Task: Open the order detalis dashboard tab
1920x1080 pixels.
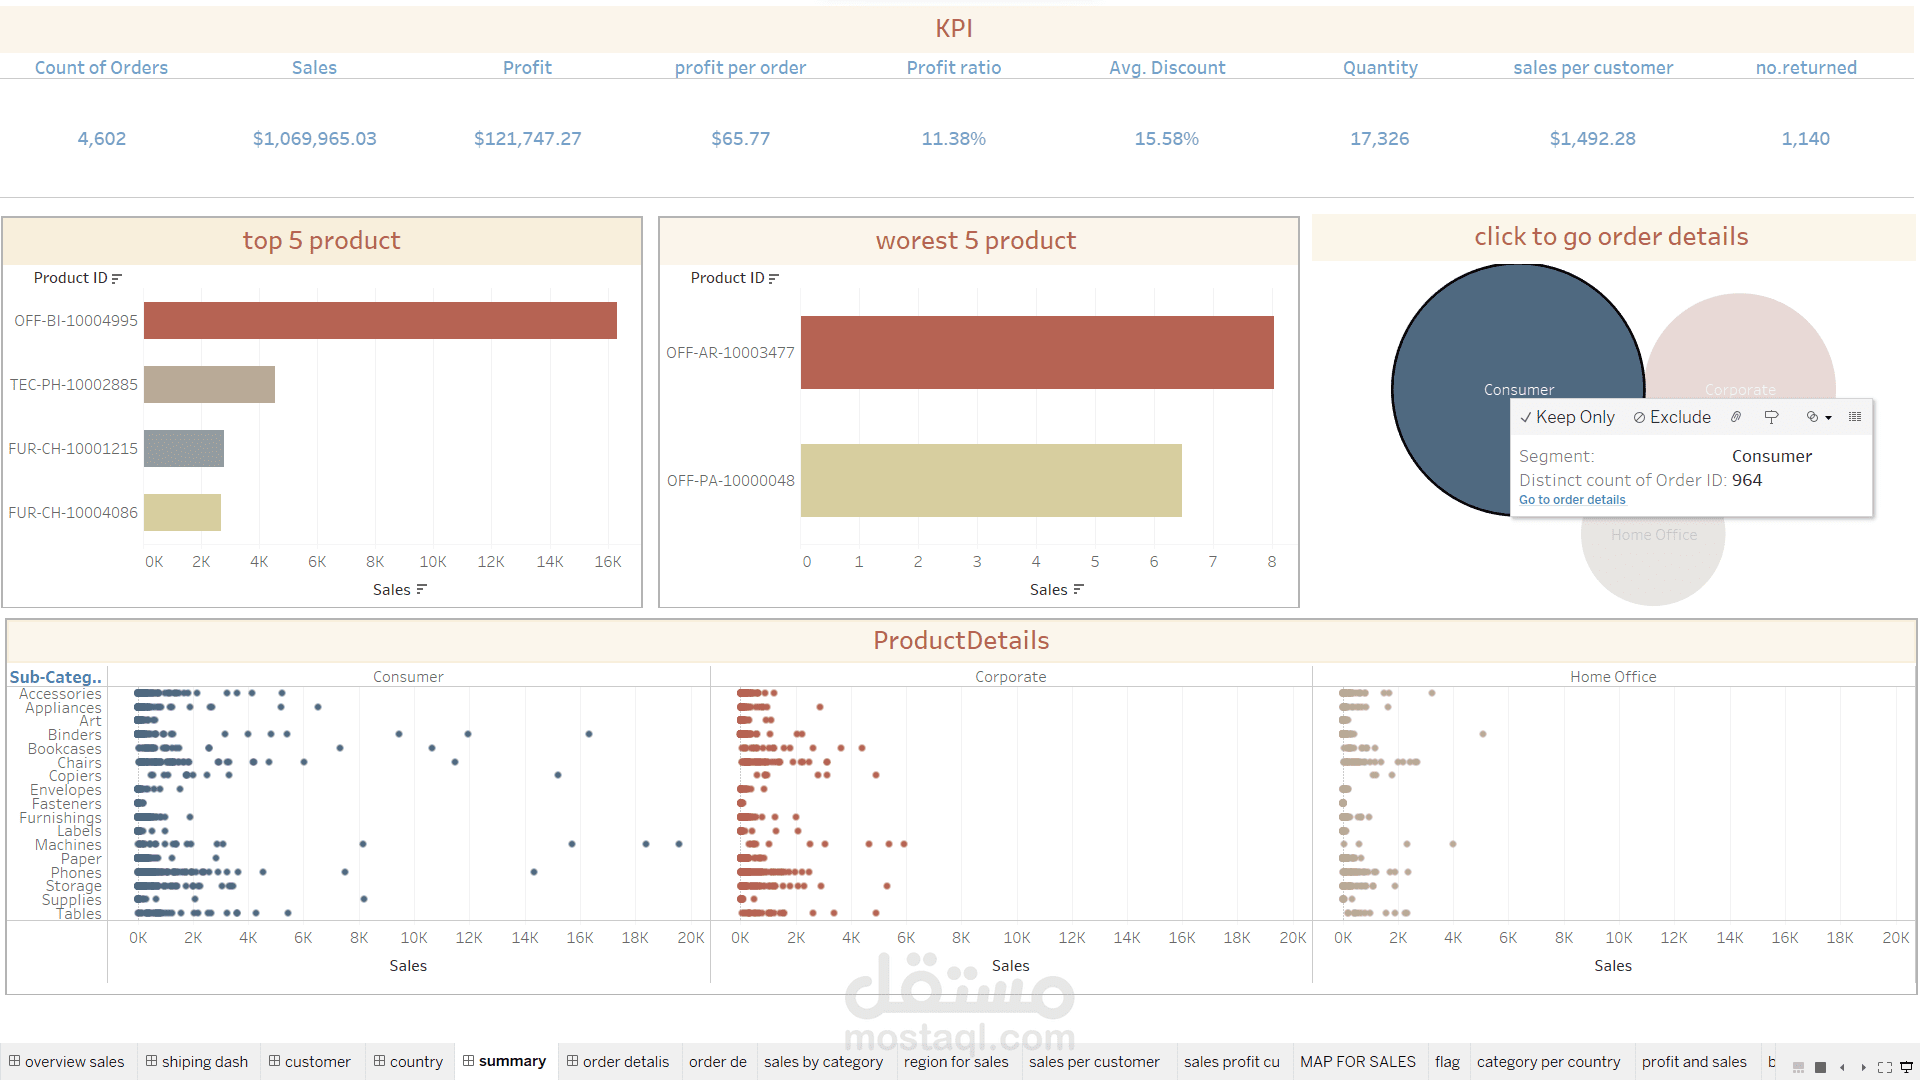Action: point(618,1062)
